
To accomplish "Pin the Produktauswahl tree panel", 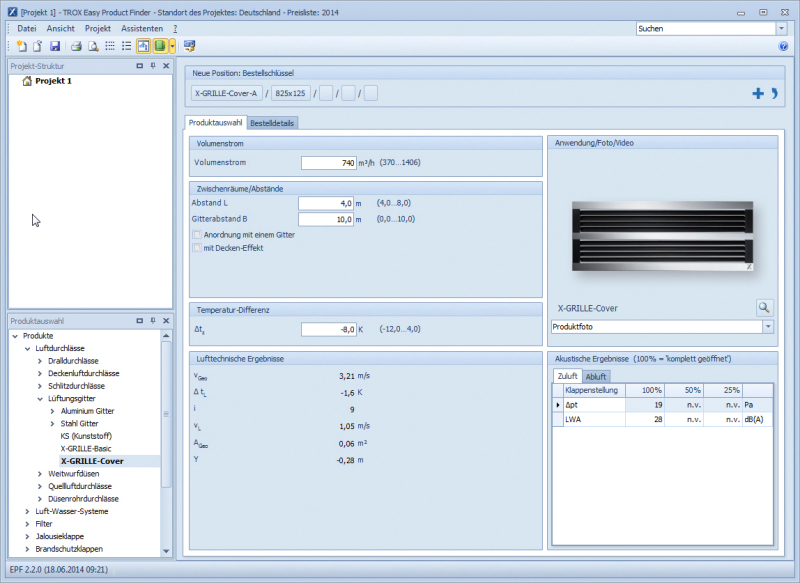I will [153, 321].
